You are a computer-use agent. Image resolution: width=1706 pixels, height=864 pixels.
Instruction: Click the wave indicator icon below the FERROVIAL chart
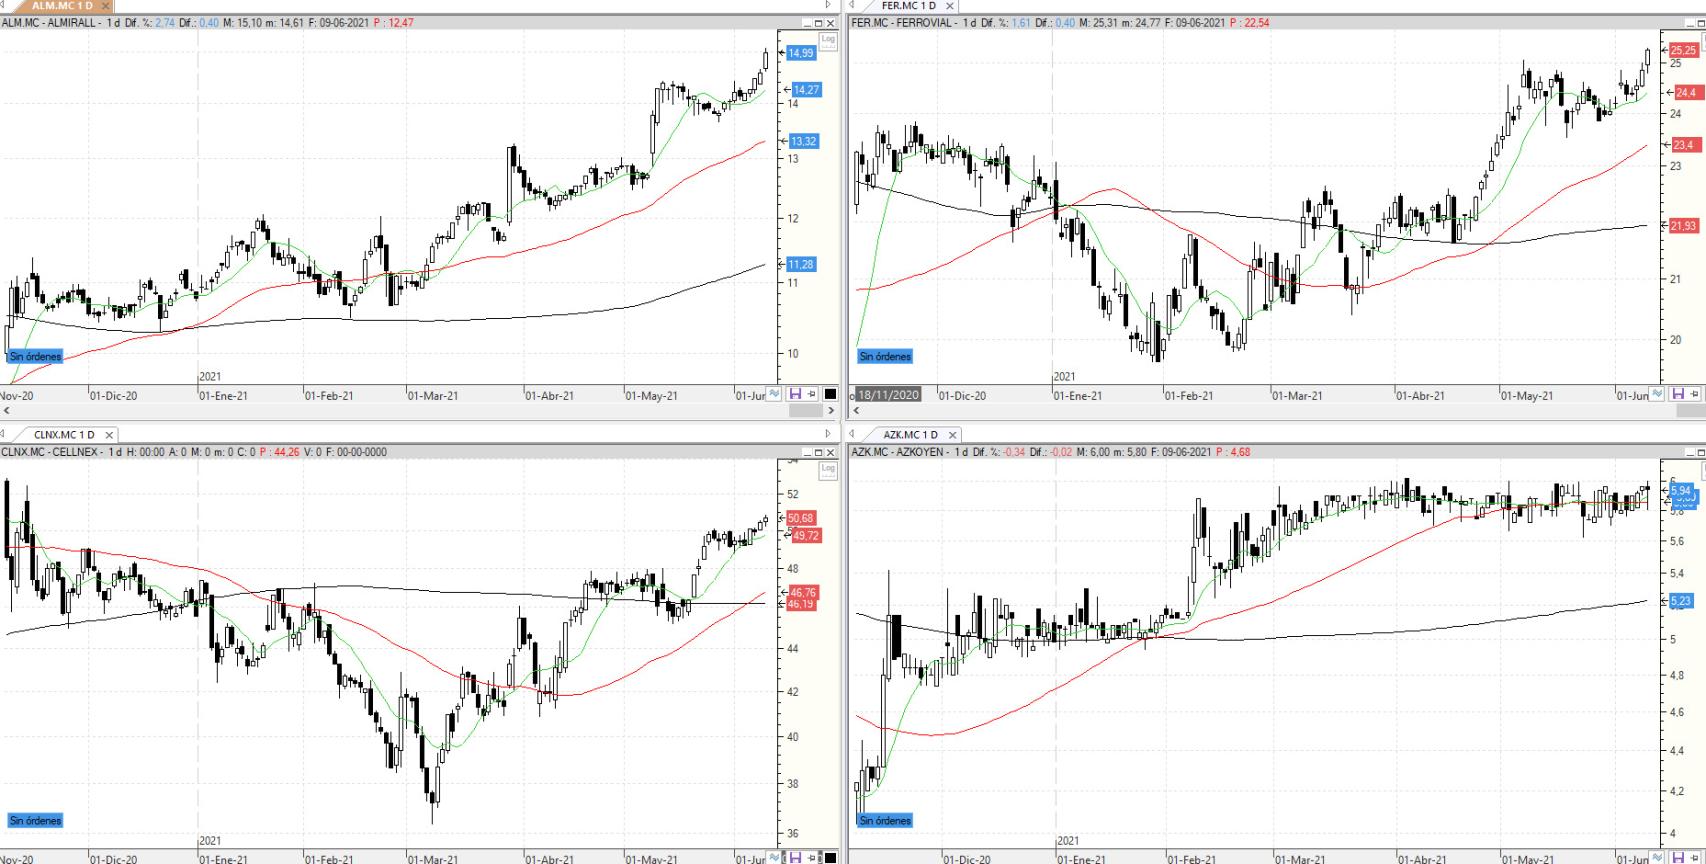tap(1657, 395)
